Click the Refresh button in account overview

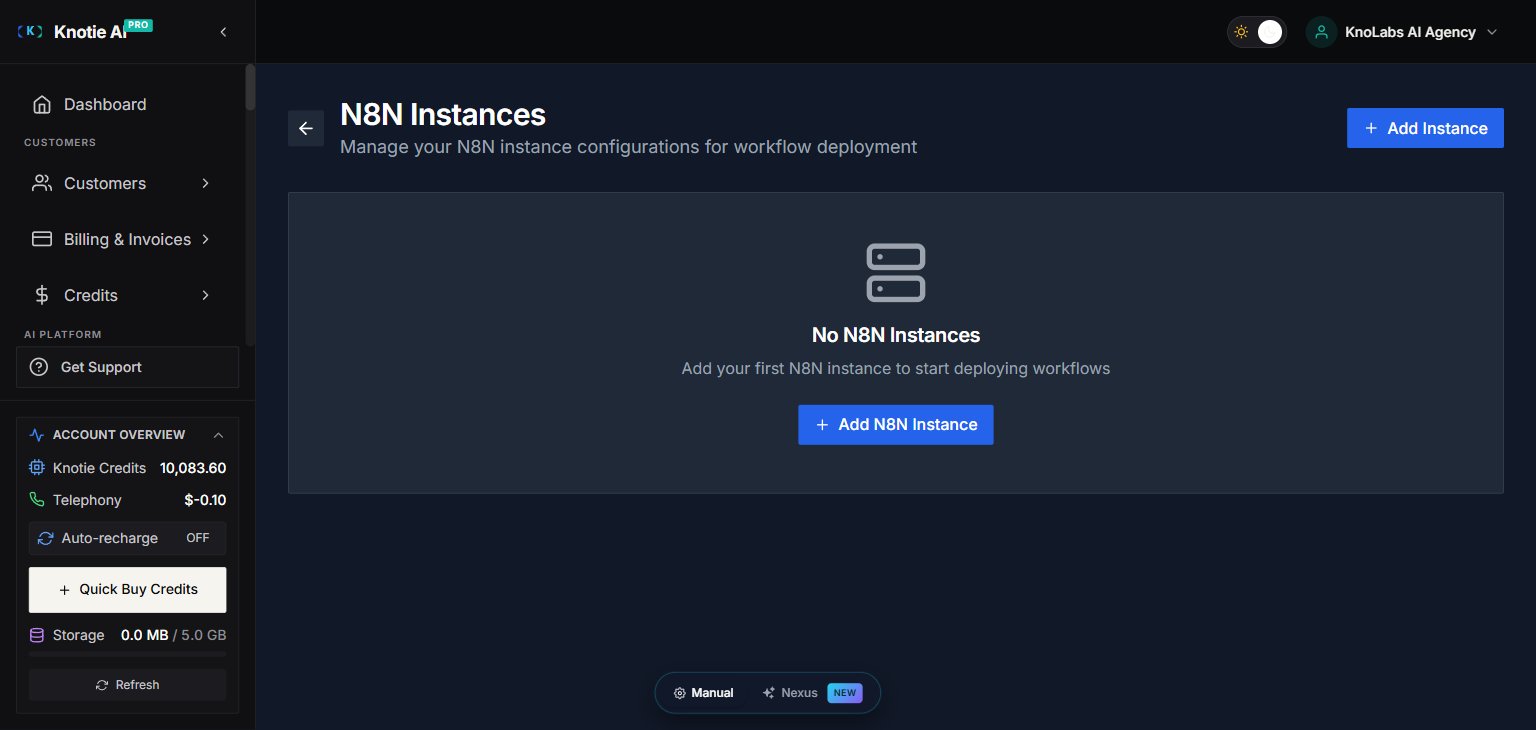pos(127,685)
